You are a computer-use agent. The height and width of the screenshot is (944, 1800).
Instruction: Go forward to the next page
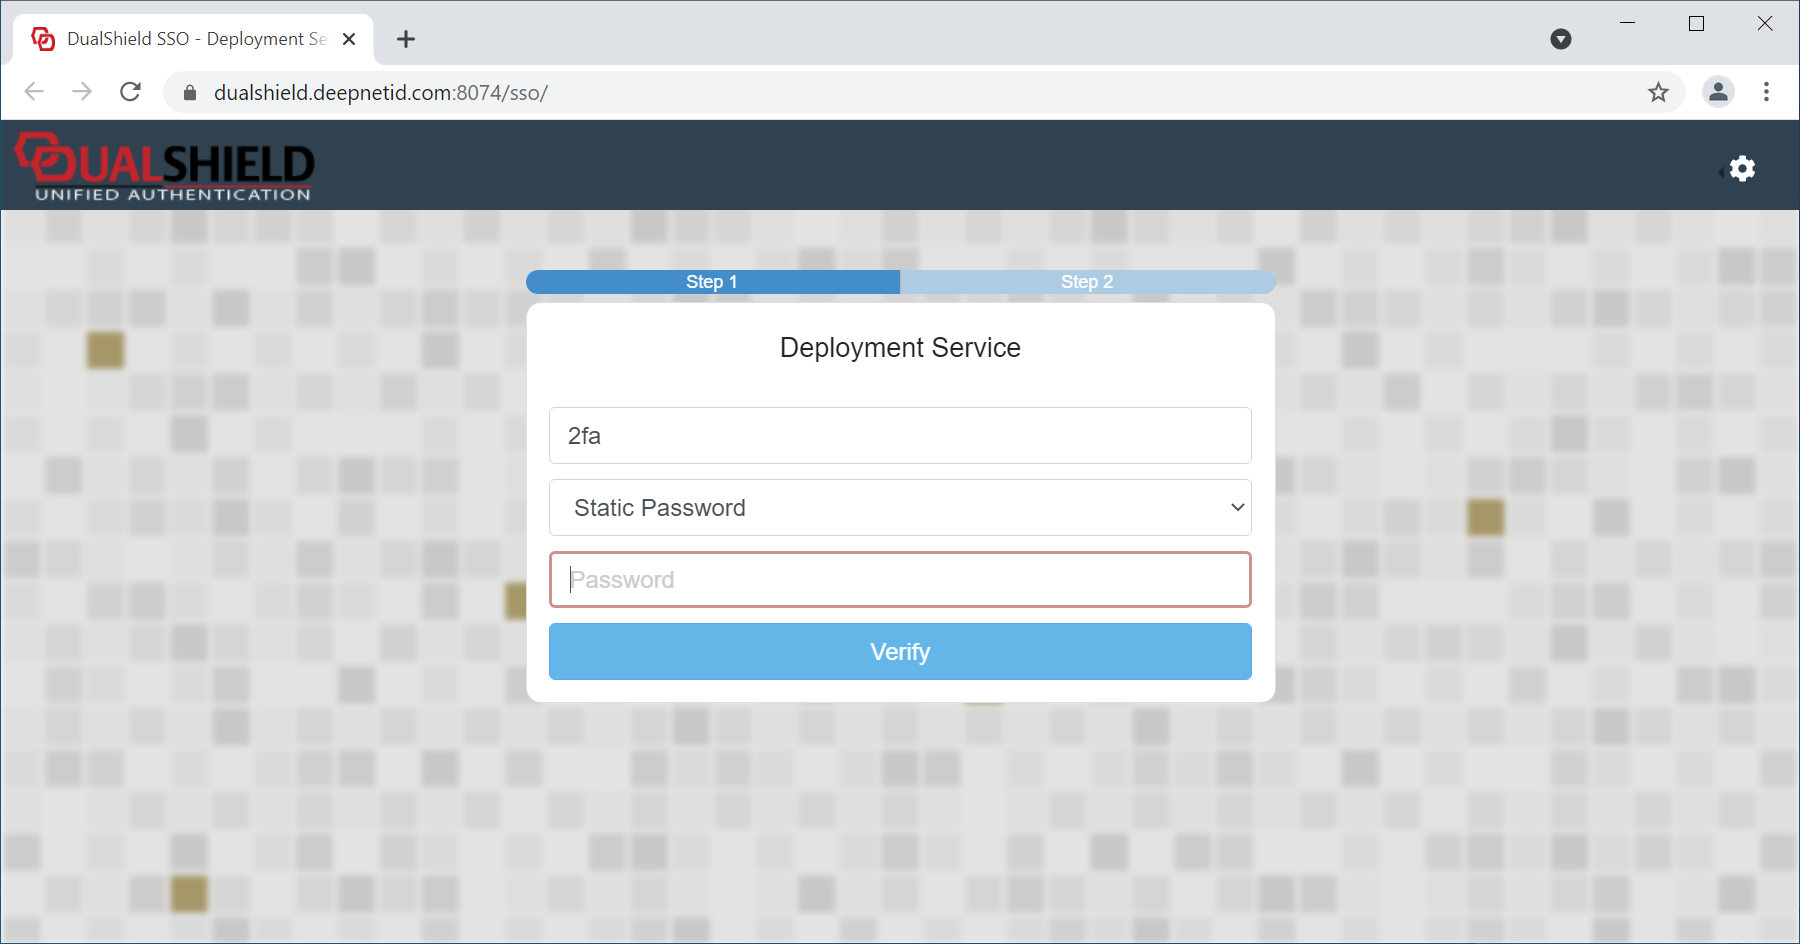82,92
